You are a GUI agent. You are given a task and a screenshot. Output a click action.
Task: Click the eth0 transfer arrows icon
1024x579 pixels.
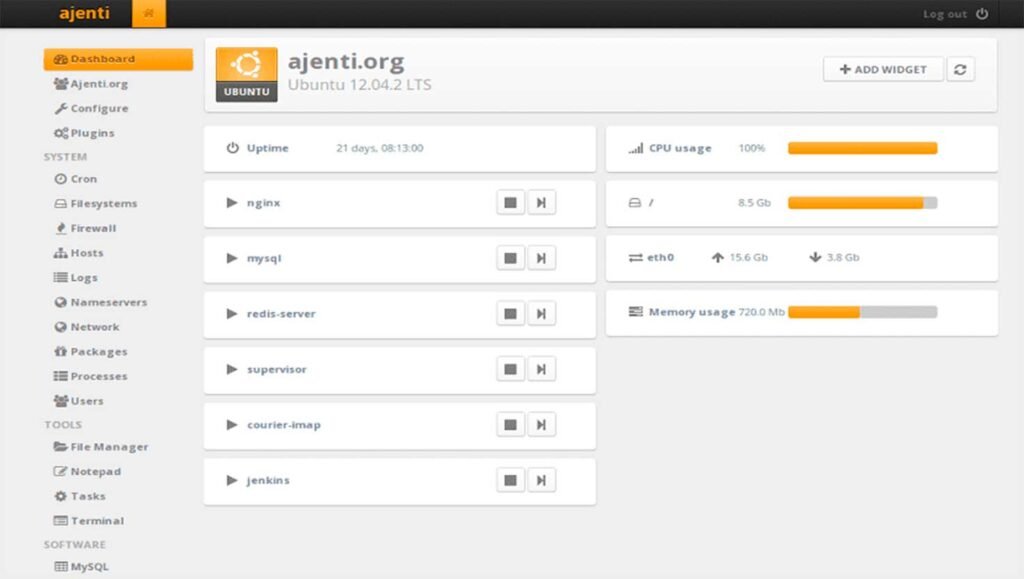635,258
